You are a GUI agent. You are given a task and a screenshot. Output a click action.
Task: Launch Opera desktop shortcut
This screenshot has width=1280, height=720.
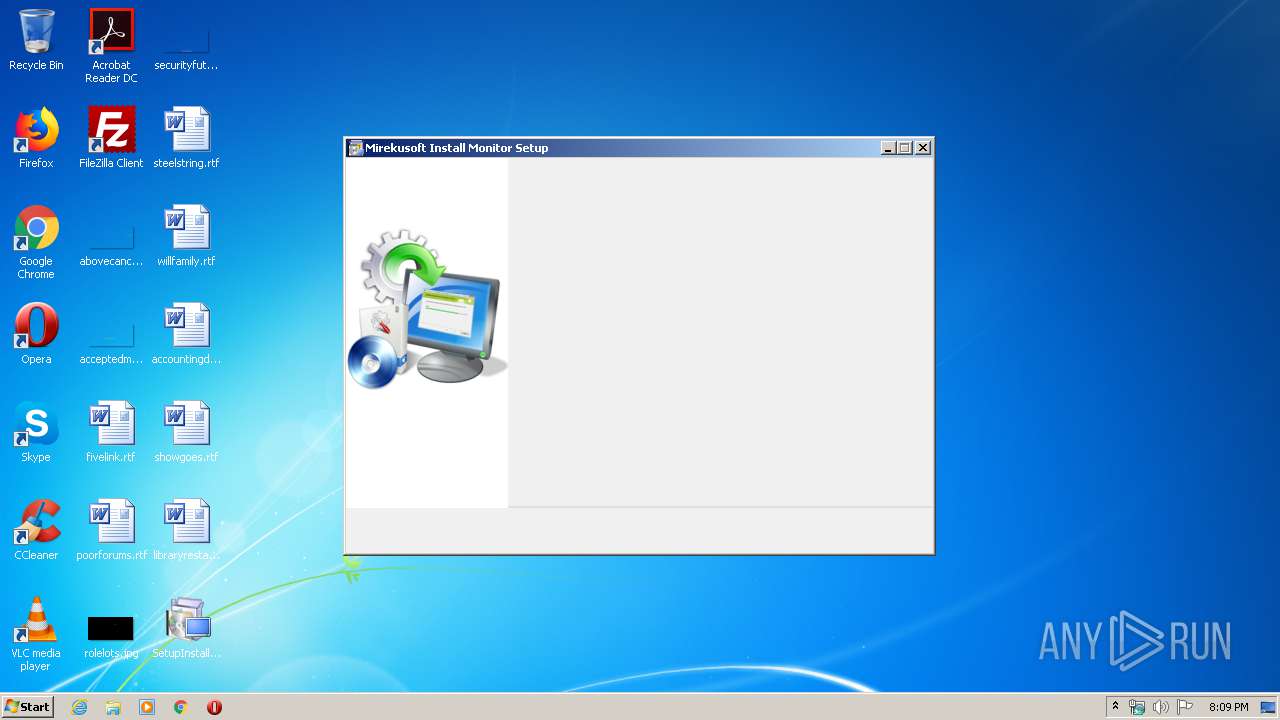pyautogui.click(x=36, y=334)
